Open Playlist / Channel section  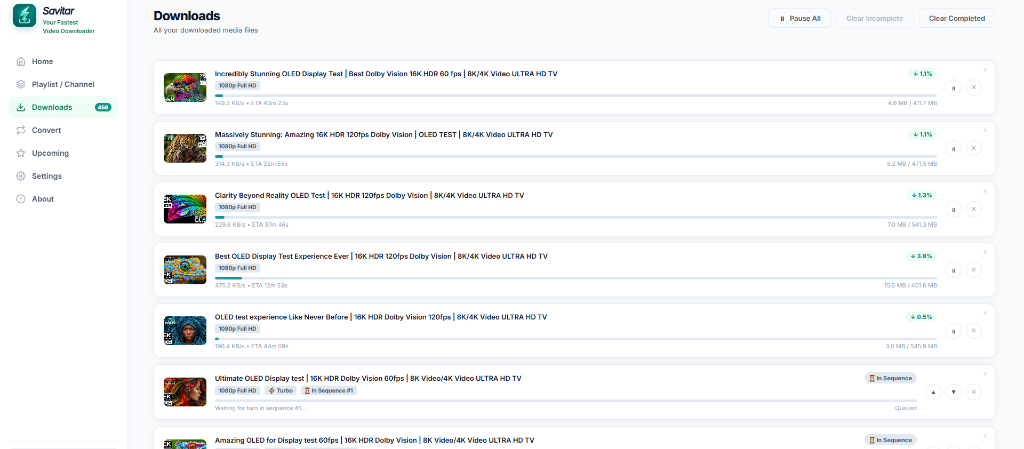[x=64, y=84]
